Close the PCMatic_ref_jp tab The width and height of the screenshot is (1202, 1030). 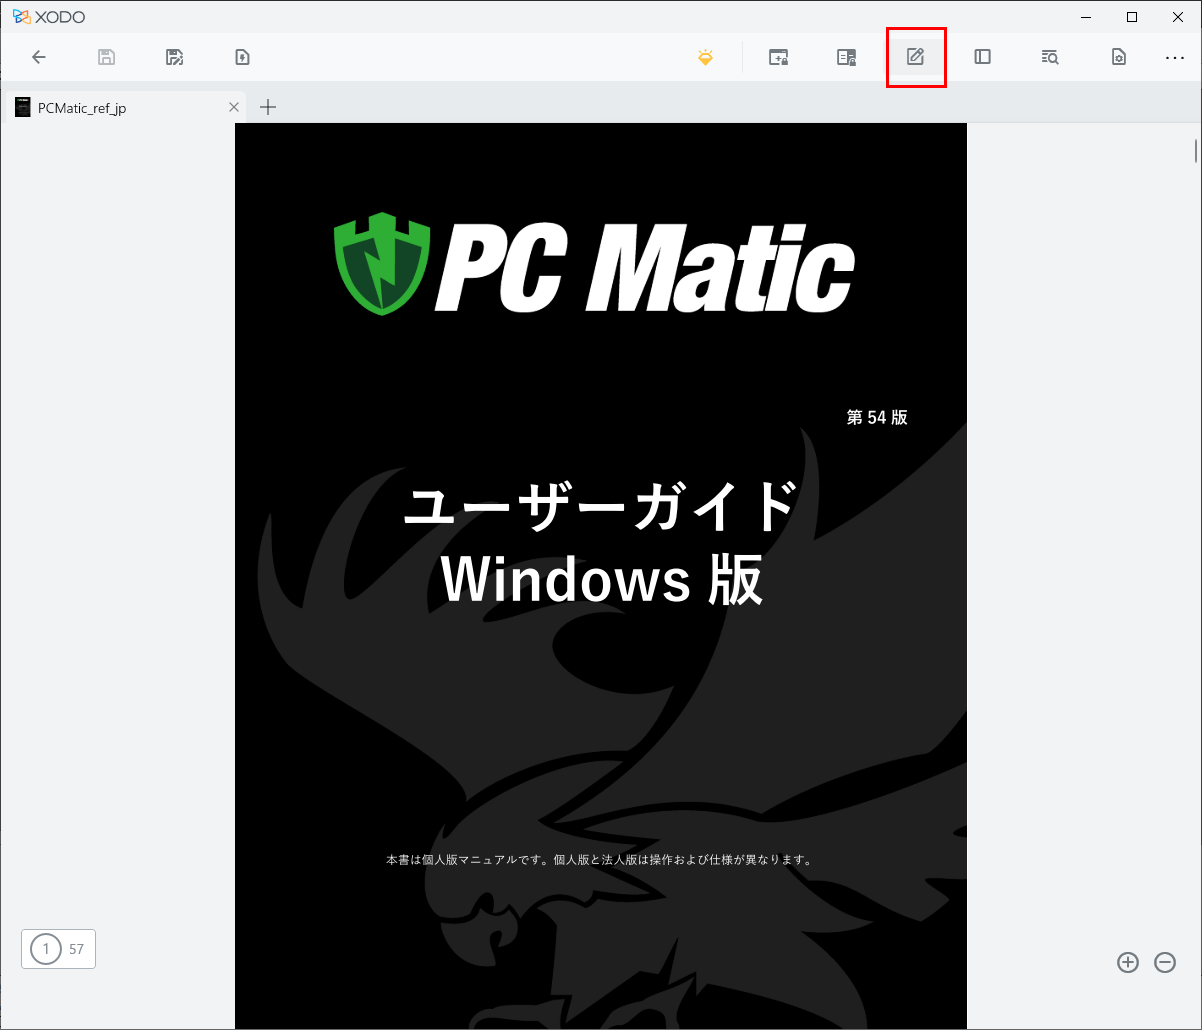[234, 107]
